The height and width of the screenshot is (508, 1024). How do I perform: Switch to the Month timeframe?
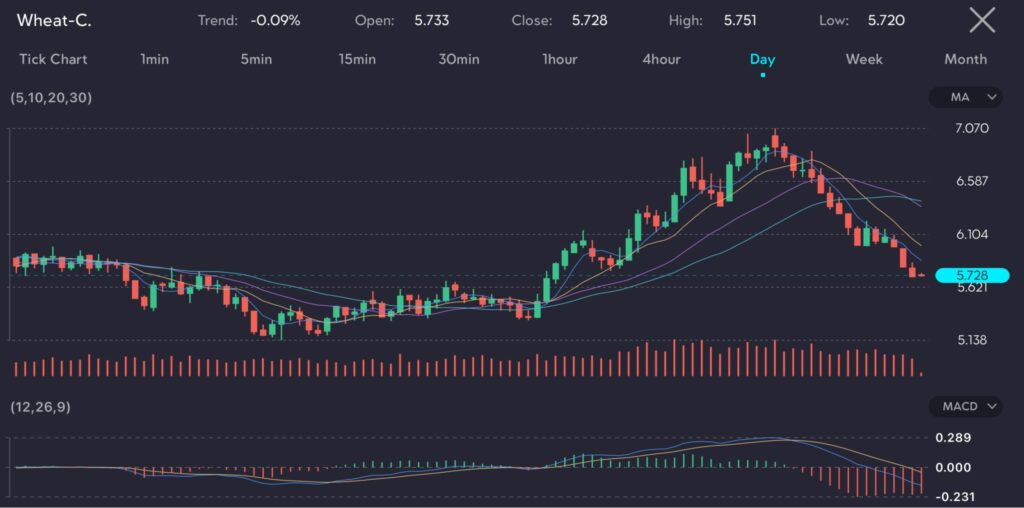965,59
